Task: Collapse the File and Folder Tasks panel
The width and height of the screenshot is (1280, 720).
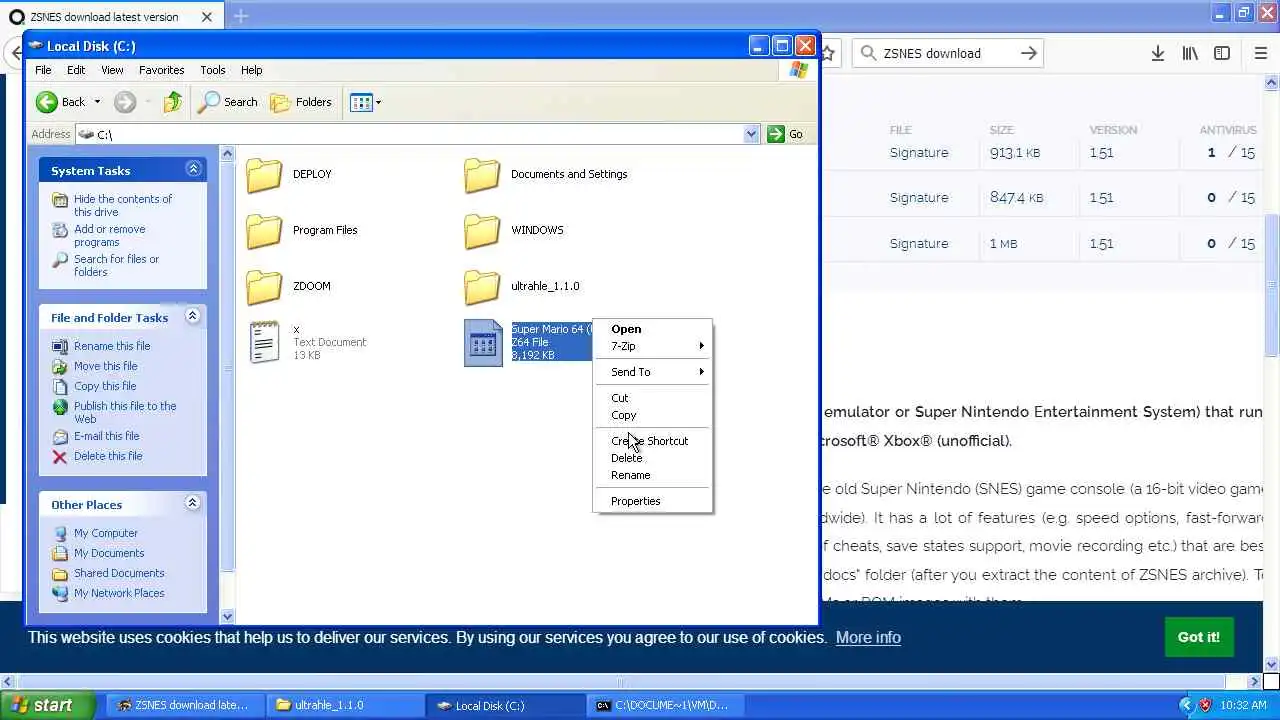Action: click(x=193, y=317)
